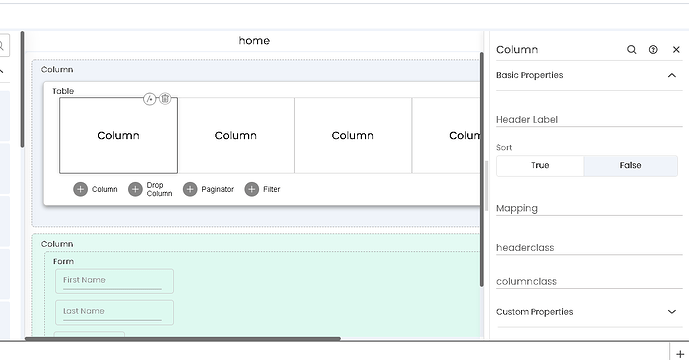Open help icon in Column panel
The image size is (689, 360).
[653, 50]
